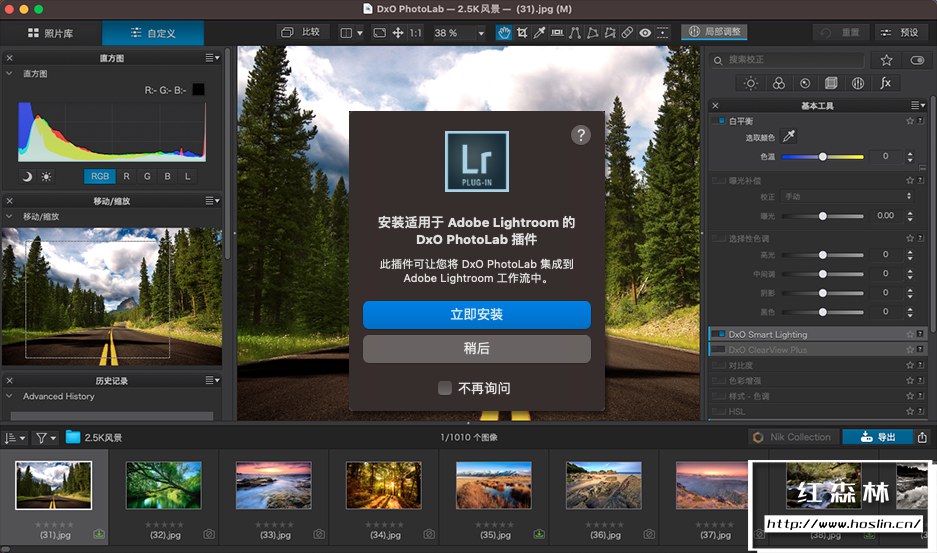Open the Light corrections sun icon
The width and height of the screenshot is (937, 553).
[x=751, y=83]
